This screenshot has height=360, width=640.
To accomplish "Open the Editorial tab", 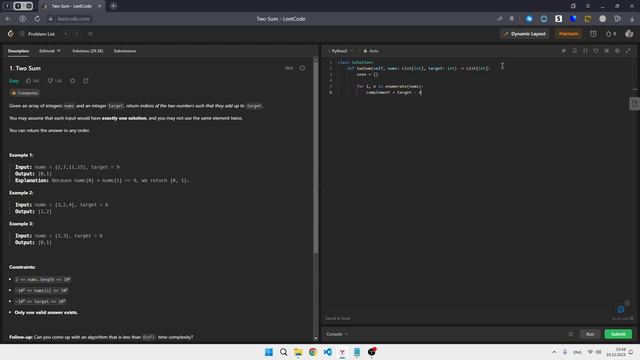I will pos(49,51).
